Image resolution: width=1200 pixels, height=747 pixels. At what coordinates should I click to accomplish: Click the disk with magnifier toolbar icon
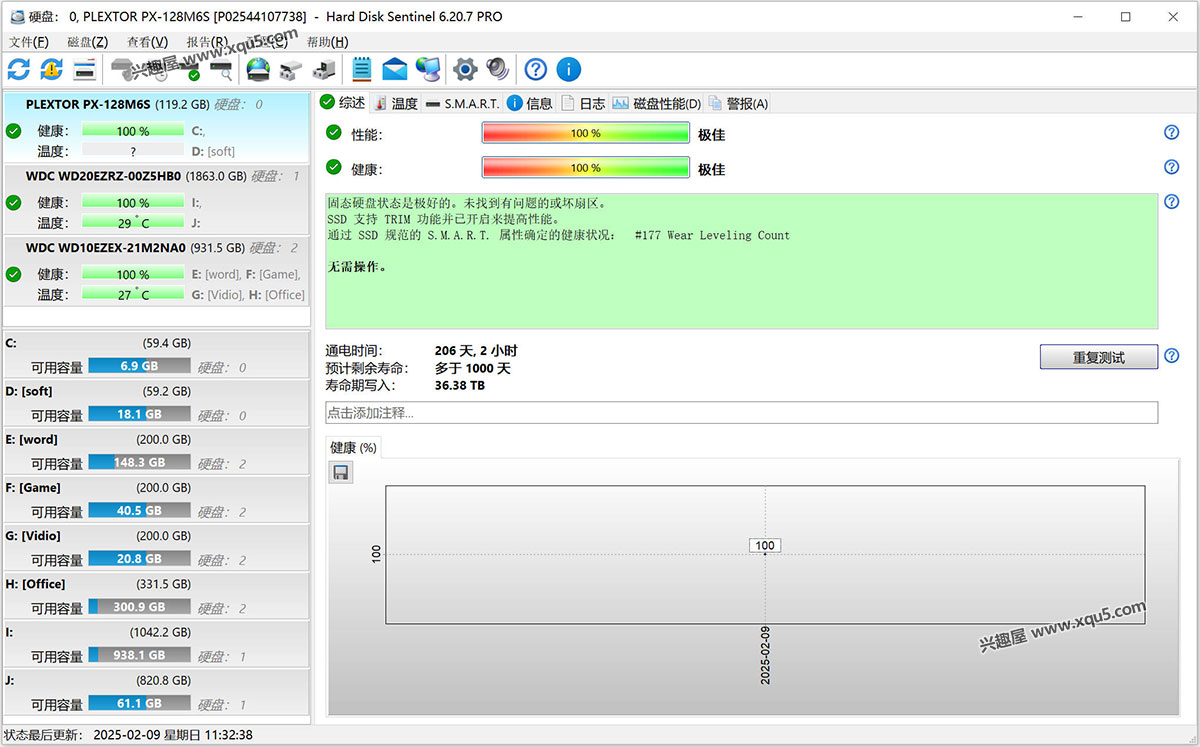(221, 69)
